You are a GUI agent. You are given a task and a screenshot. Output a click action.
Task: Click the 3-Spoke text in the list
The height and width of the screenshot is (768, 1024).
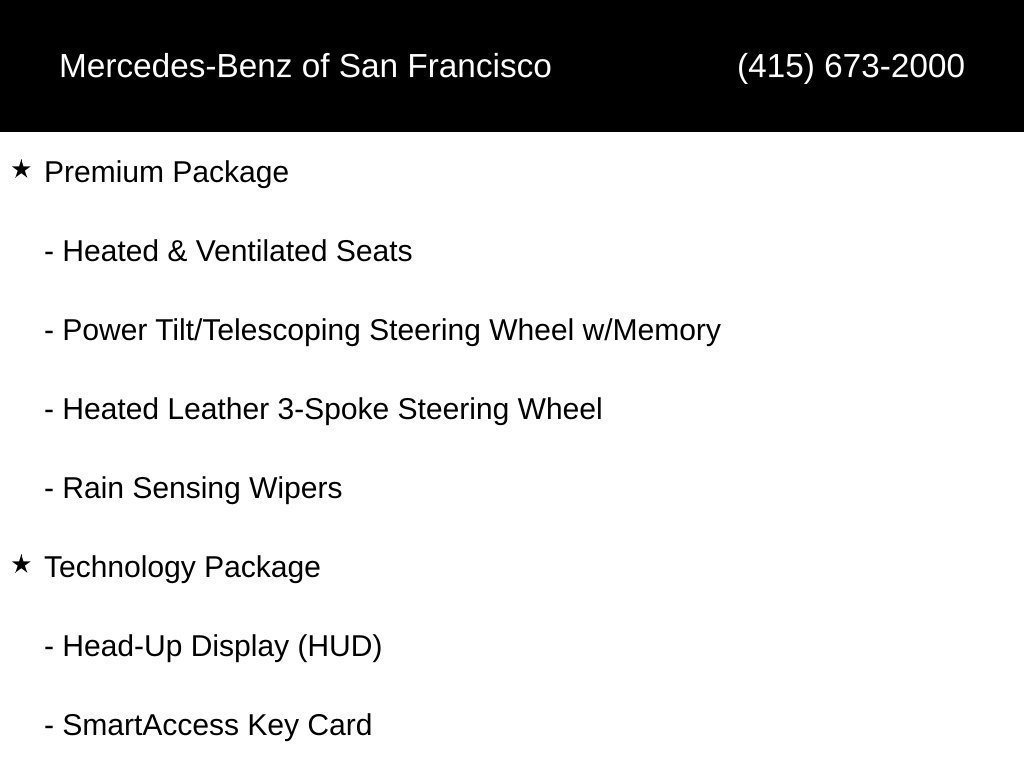click(333, 410)
